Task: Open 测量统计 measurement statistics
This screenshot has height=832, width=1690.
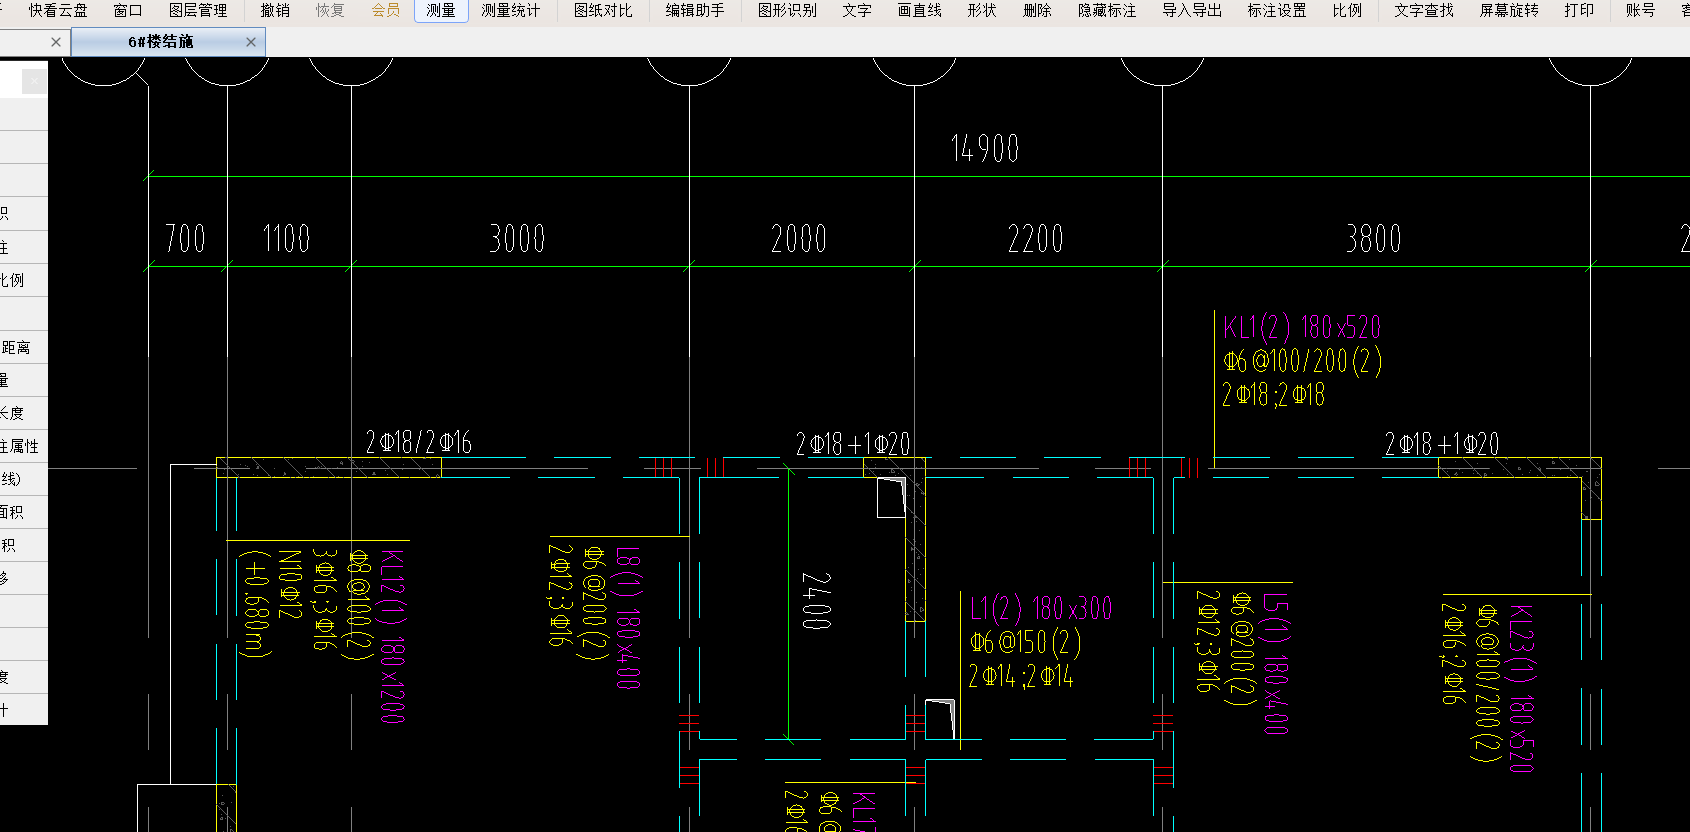Action: click(x=511, y=10)
